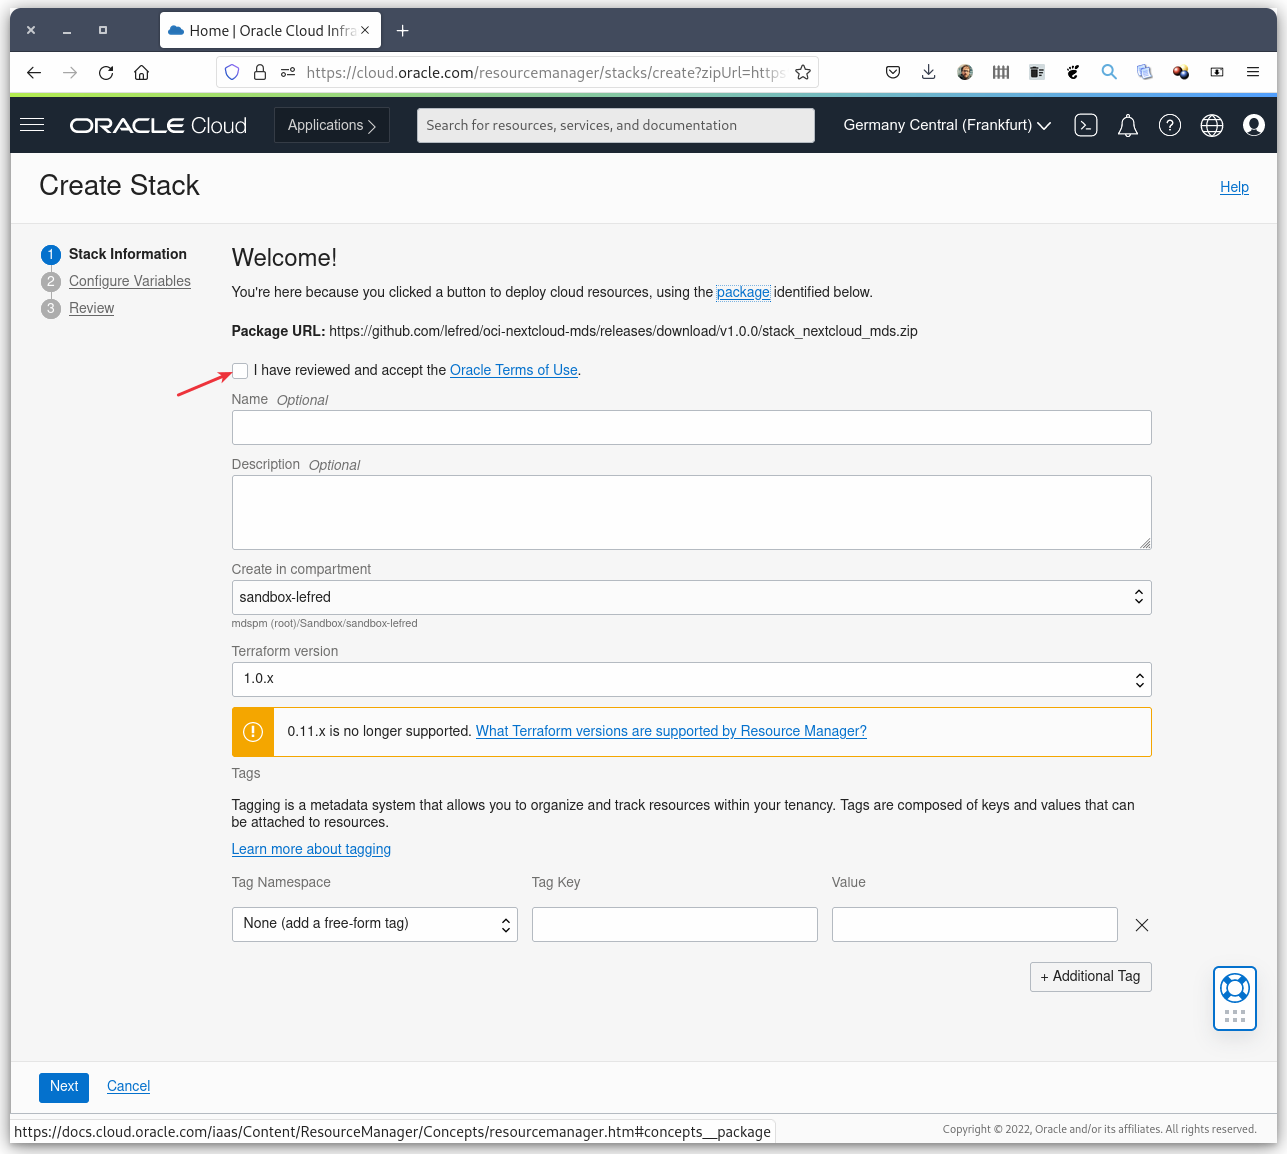The height and width of the screenshot is (1154, 1287).
Task: Reload the current page
Action: tap(106, 72)
